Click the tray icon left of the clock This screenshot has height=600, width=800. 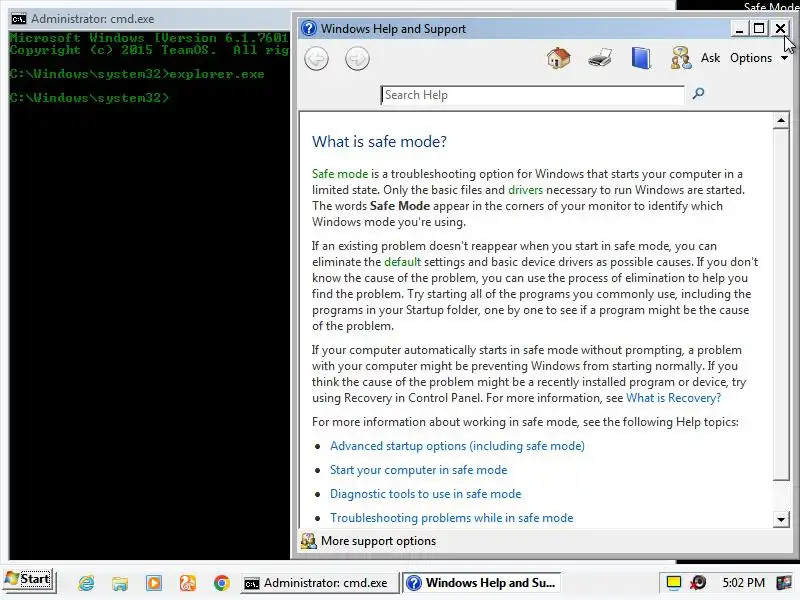click(x=698, y=582)
